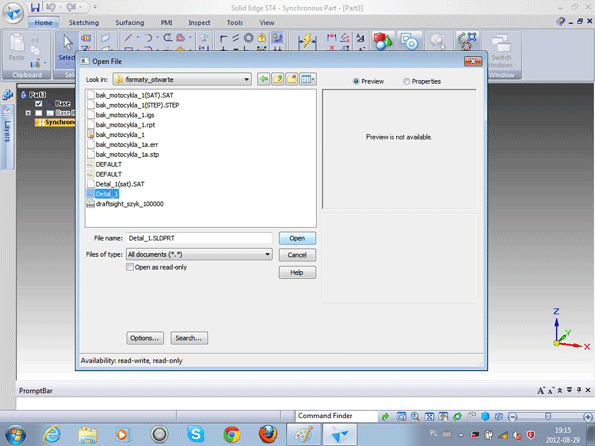Open Skype from the taskbar
Screen dimensions: 595x446
195,434
